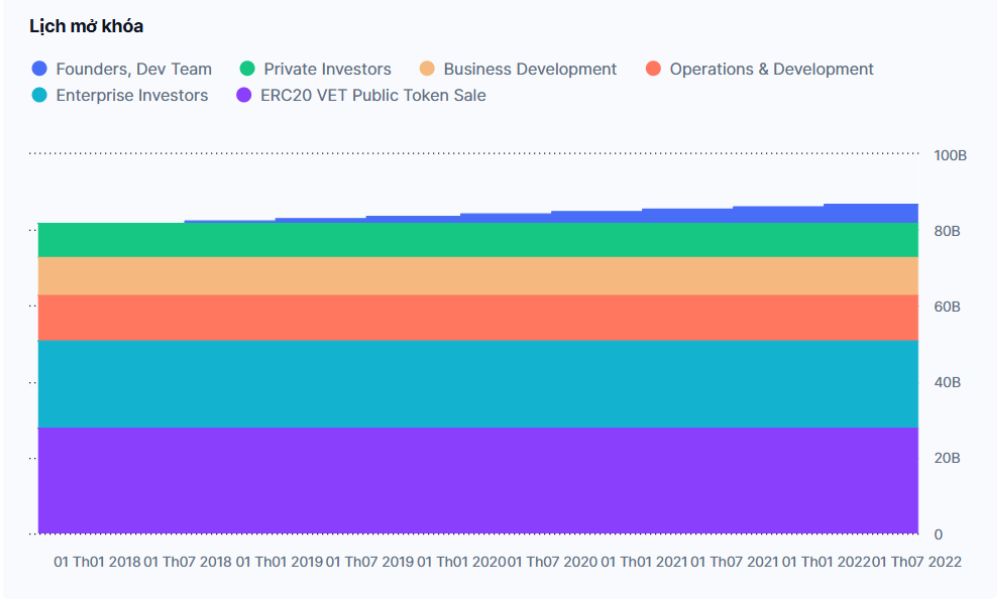This screenshot has height=600, width=1000.
Task: Click the red Operations & Development chart band
Action: click(x=478, y=317)
